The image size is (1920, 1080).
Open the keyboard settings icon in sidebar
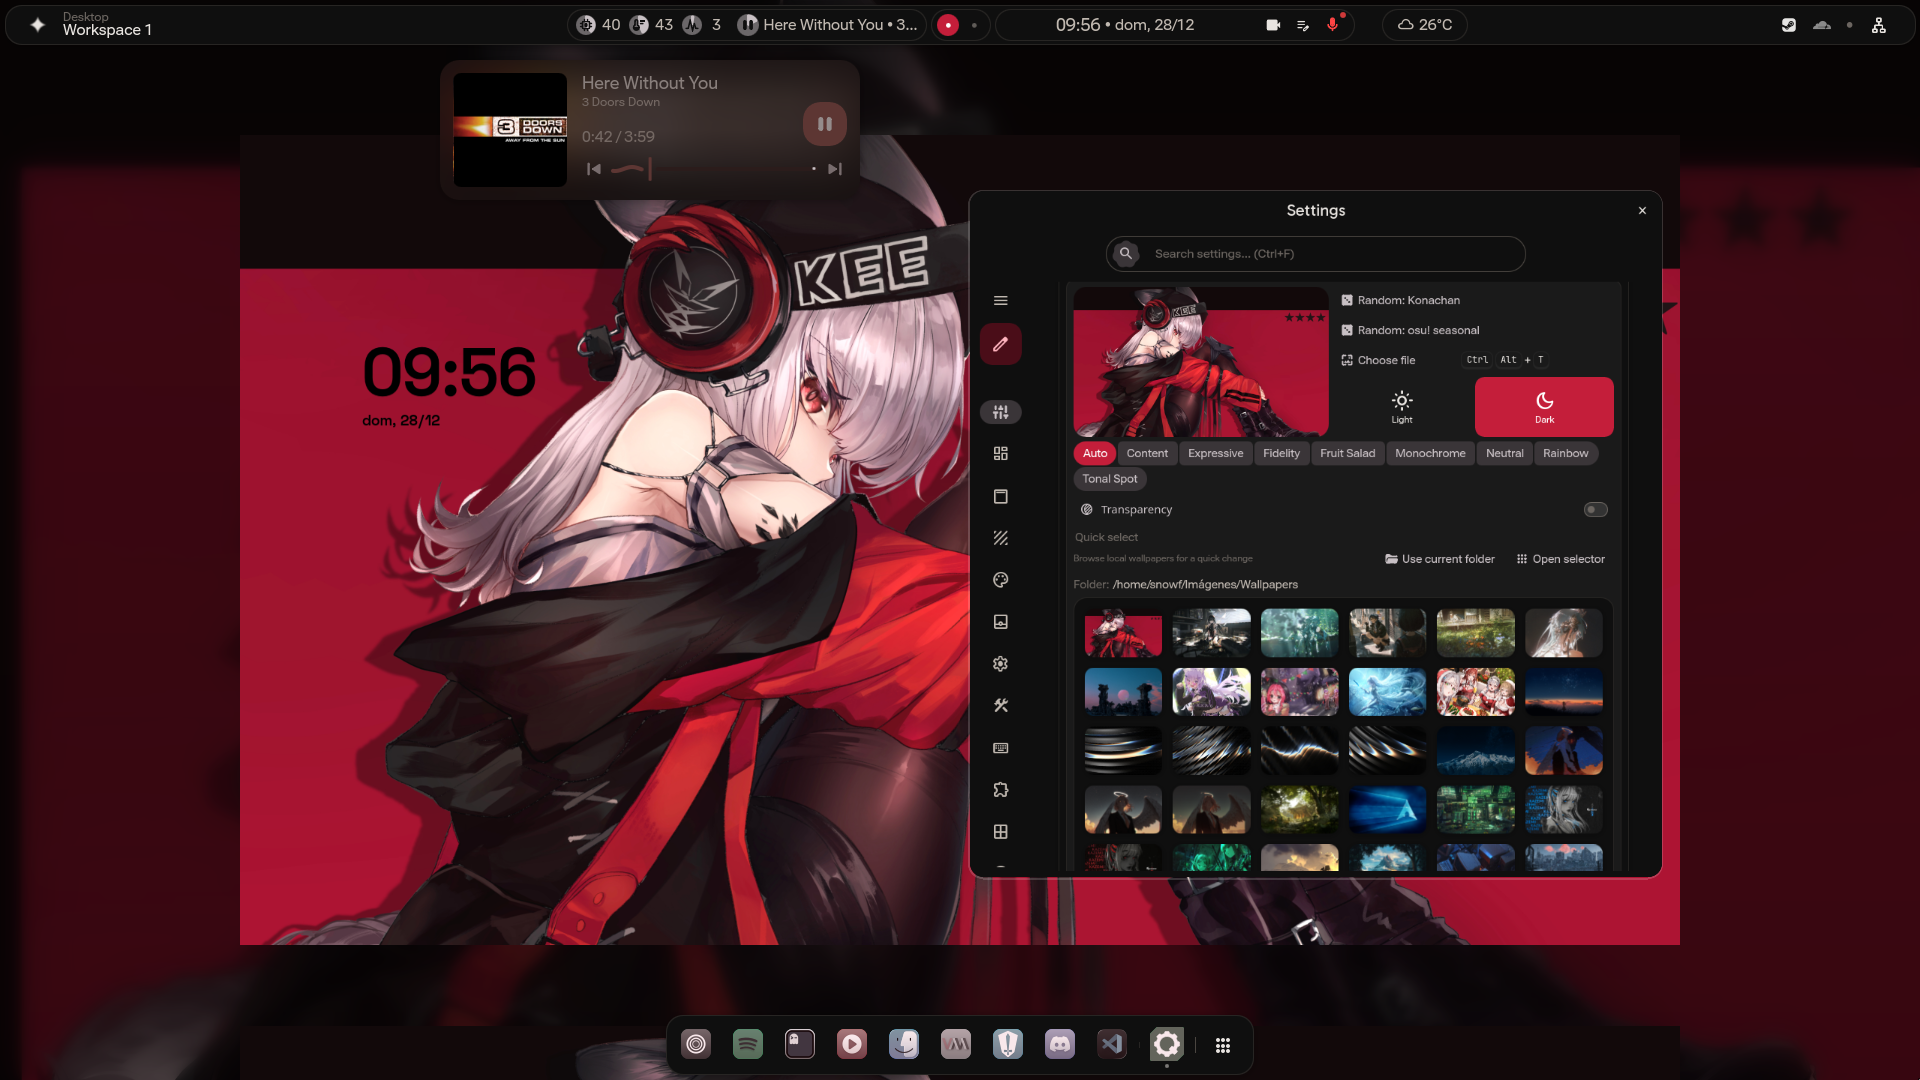[1001, 747]
